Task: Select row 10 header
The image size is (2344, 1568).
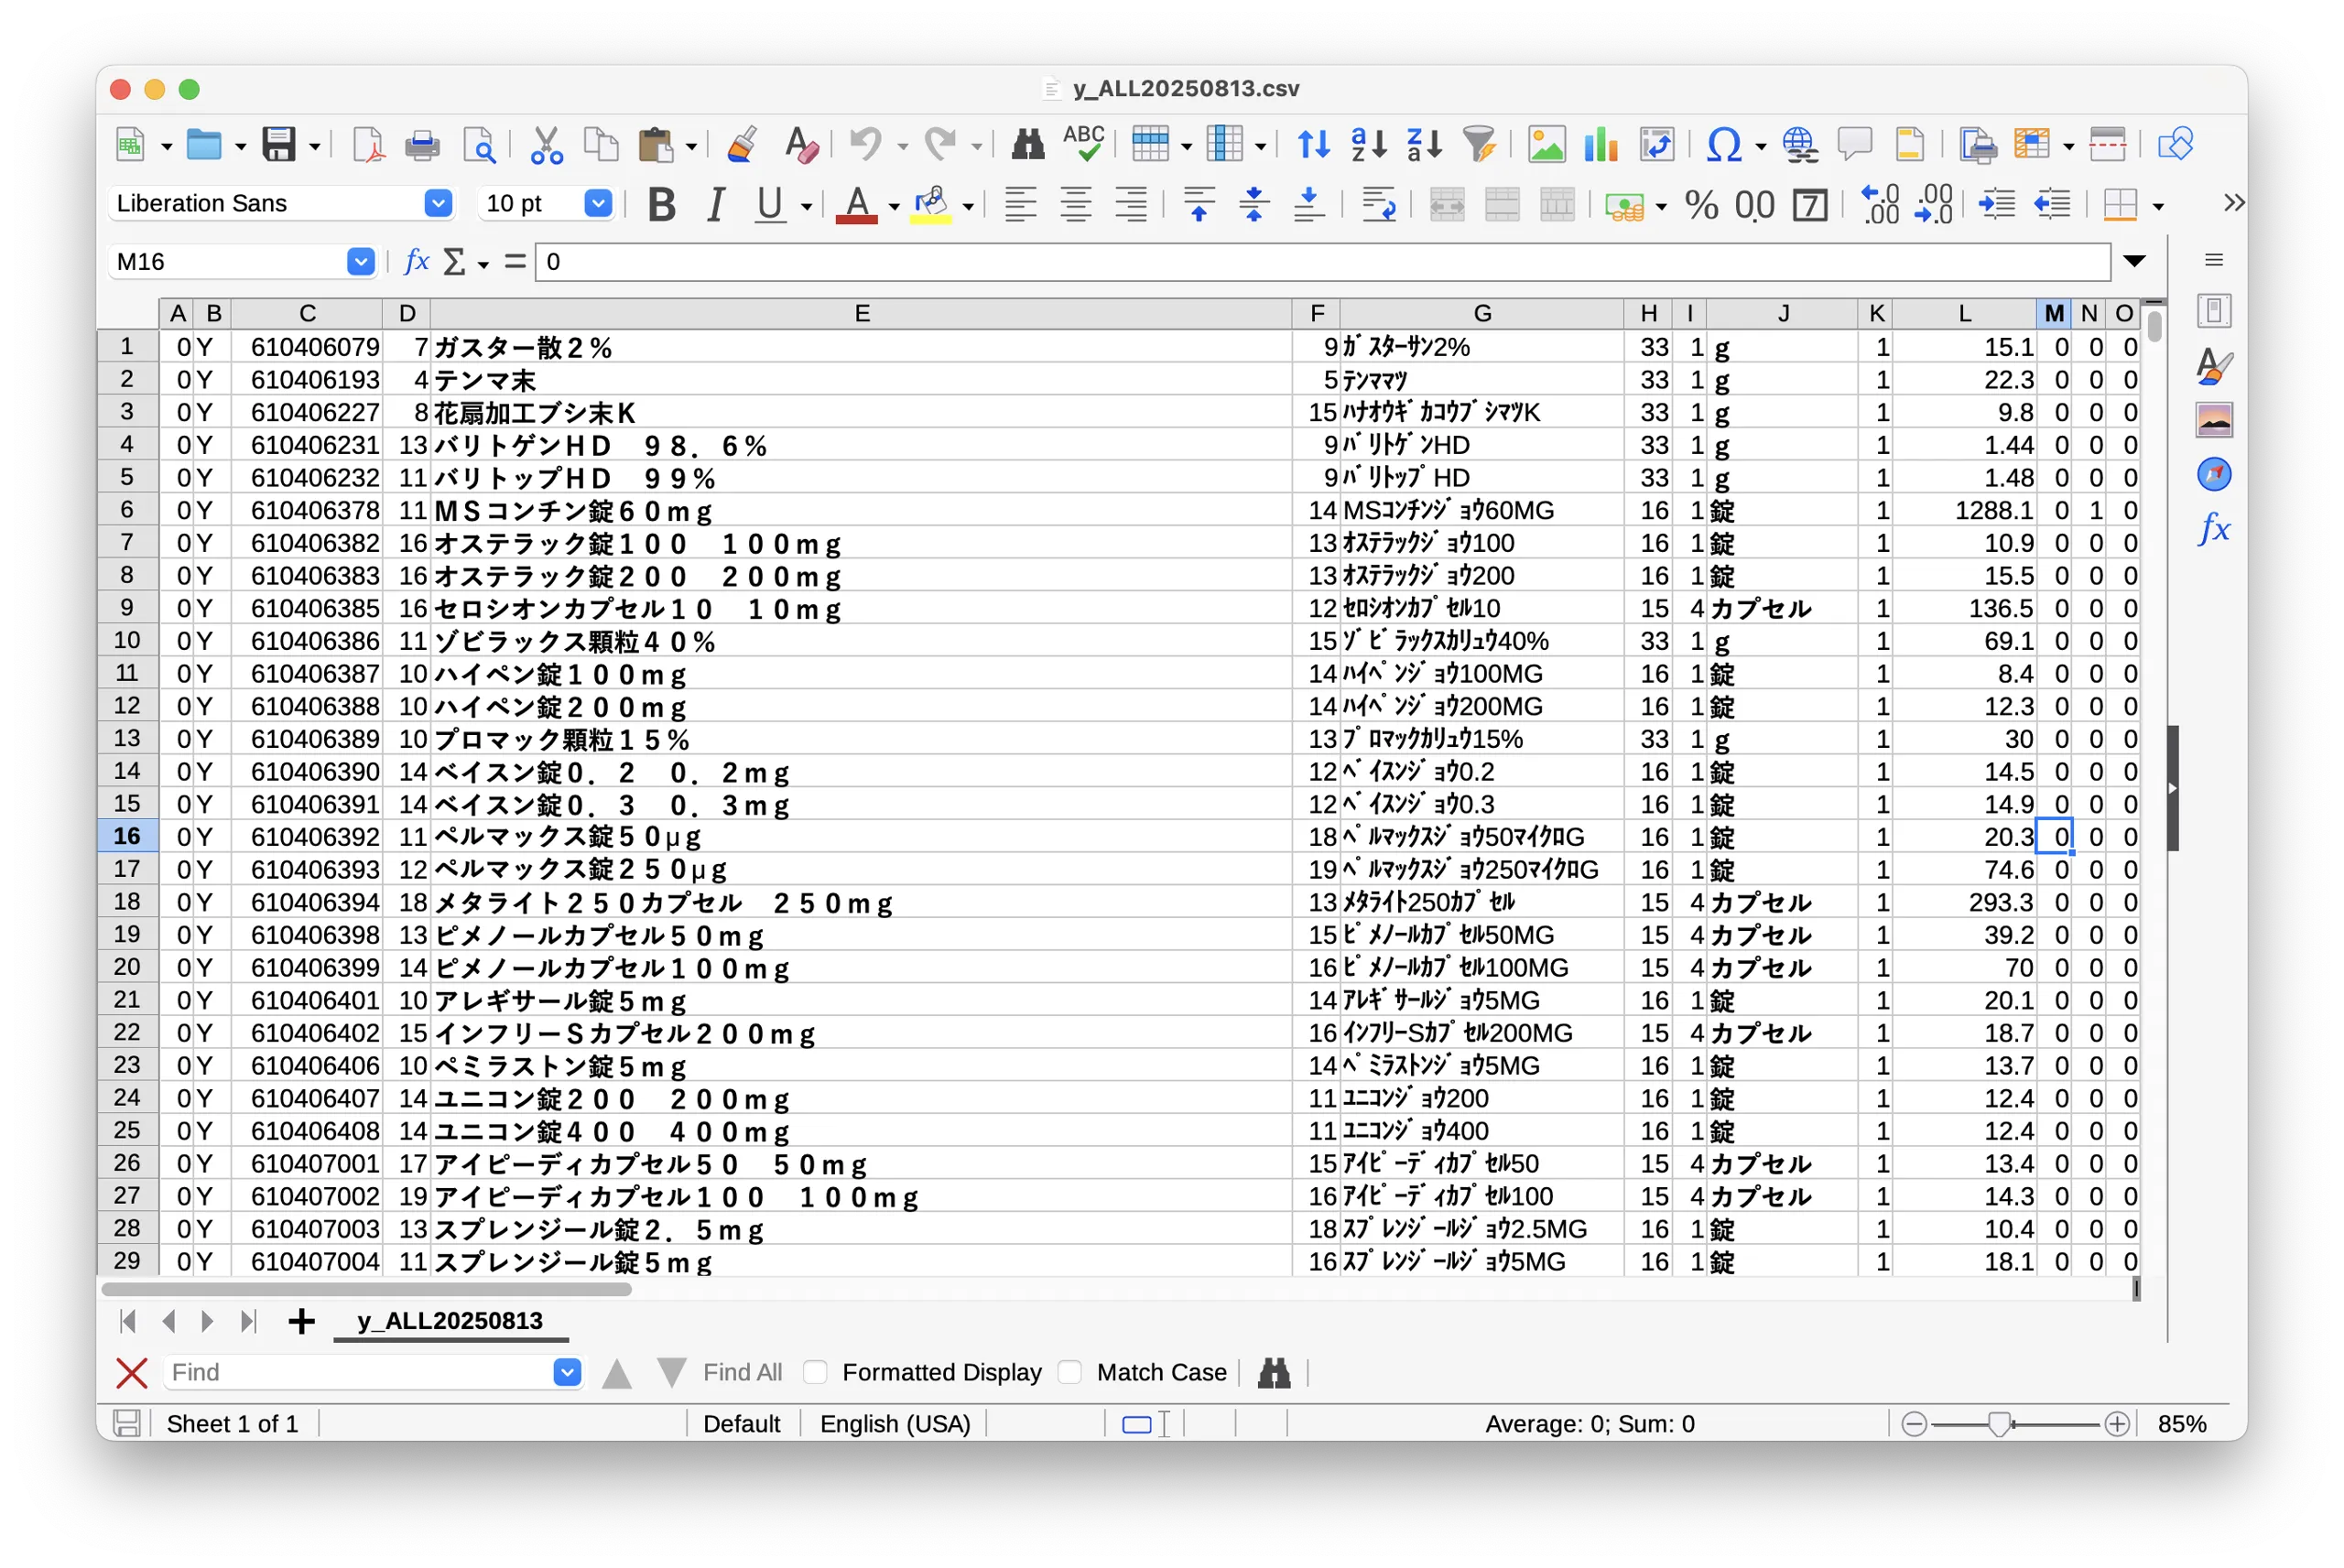Action: tap(127, 640)
